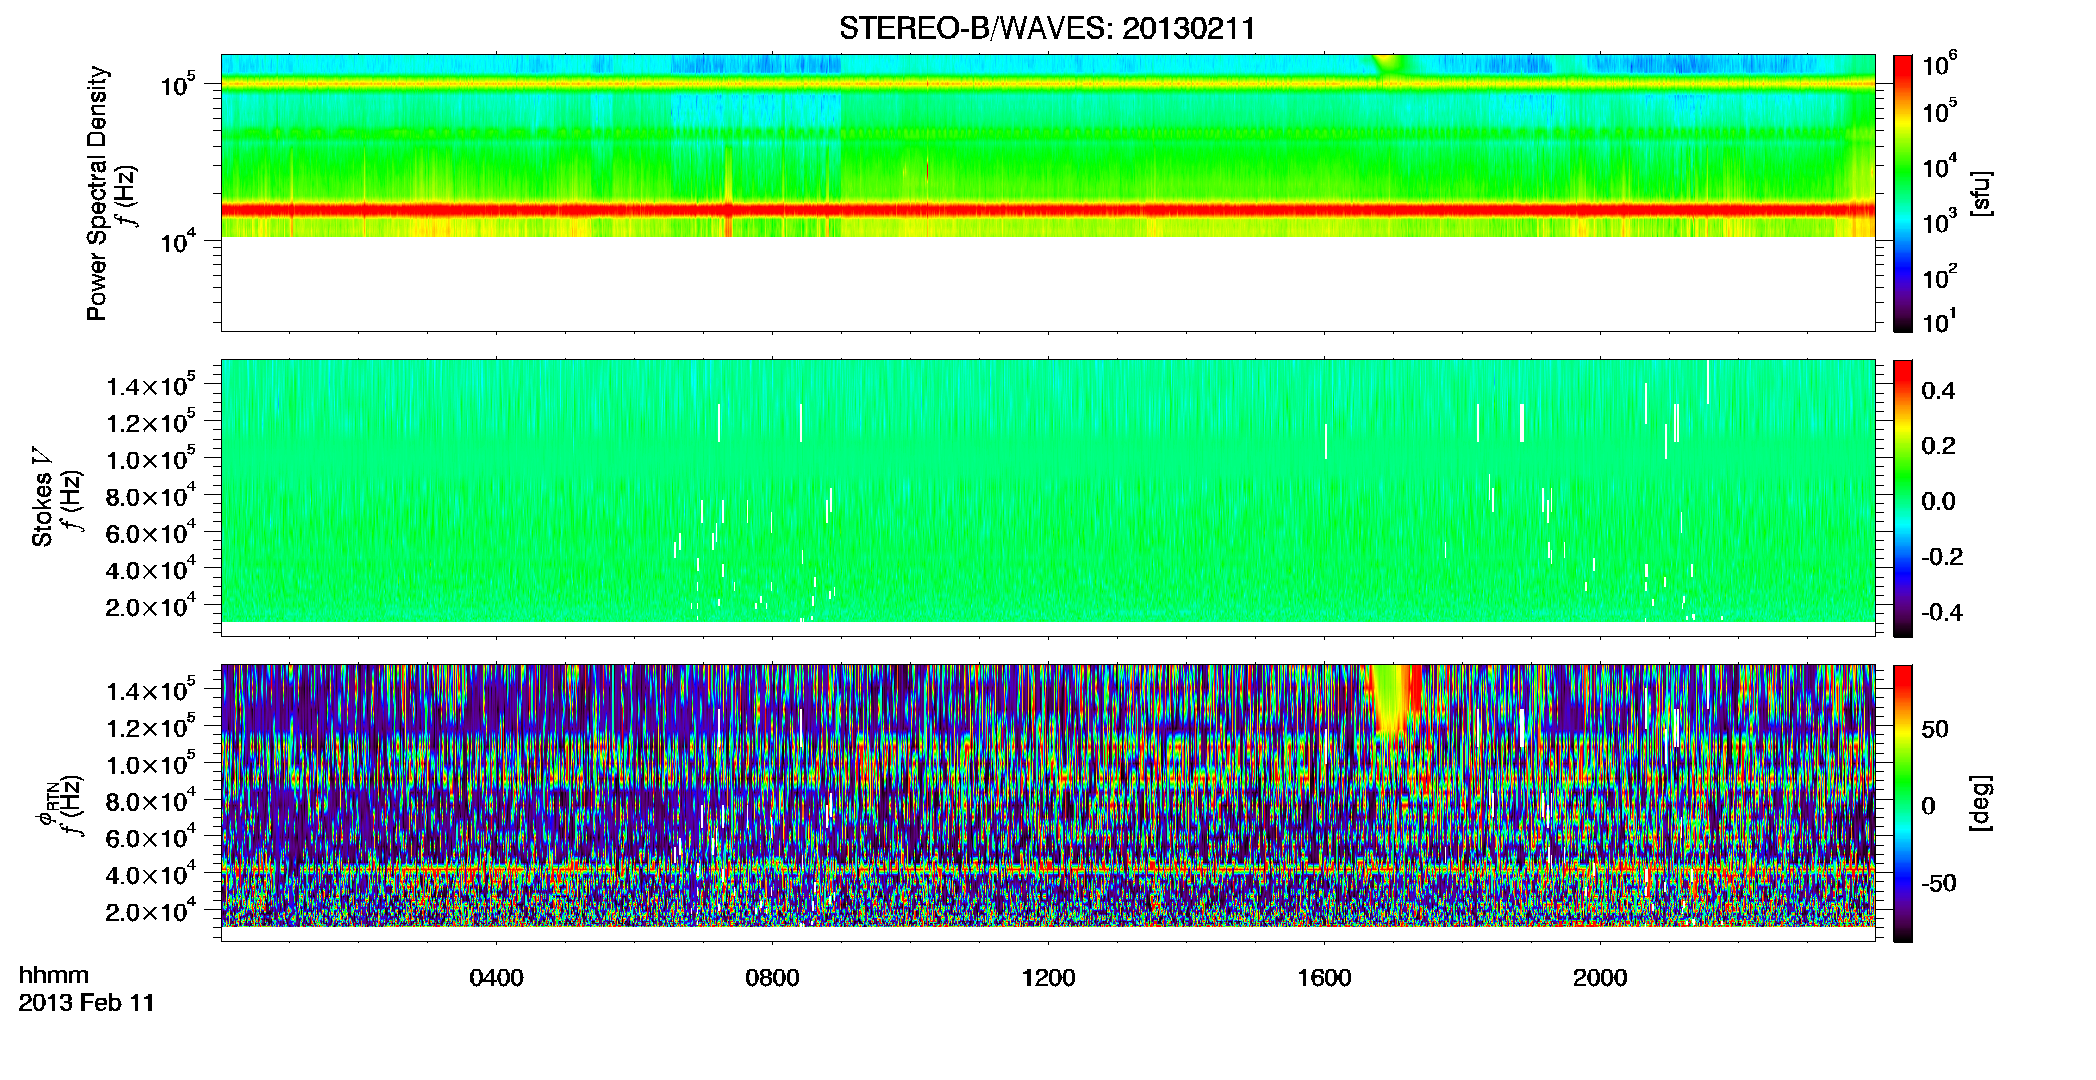Click the 0800 time axis label
The image size is (2096, 1080).
772,978
